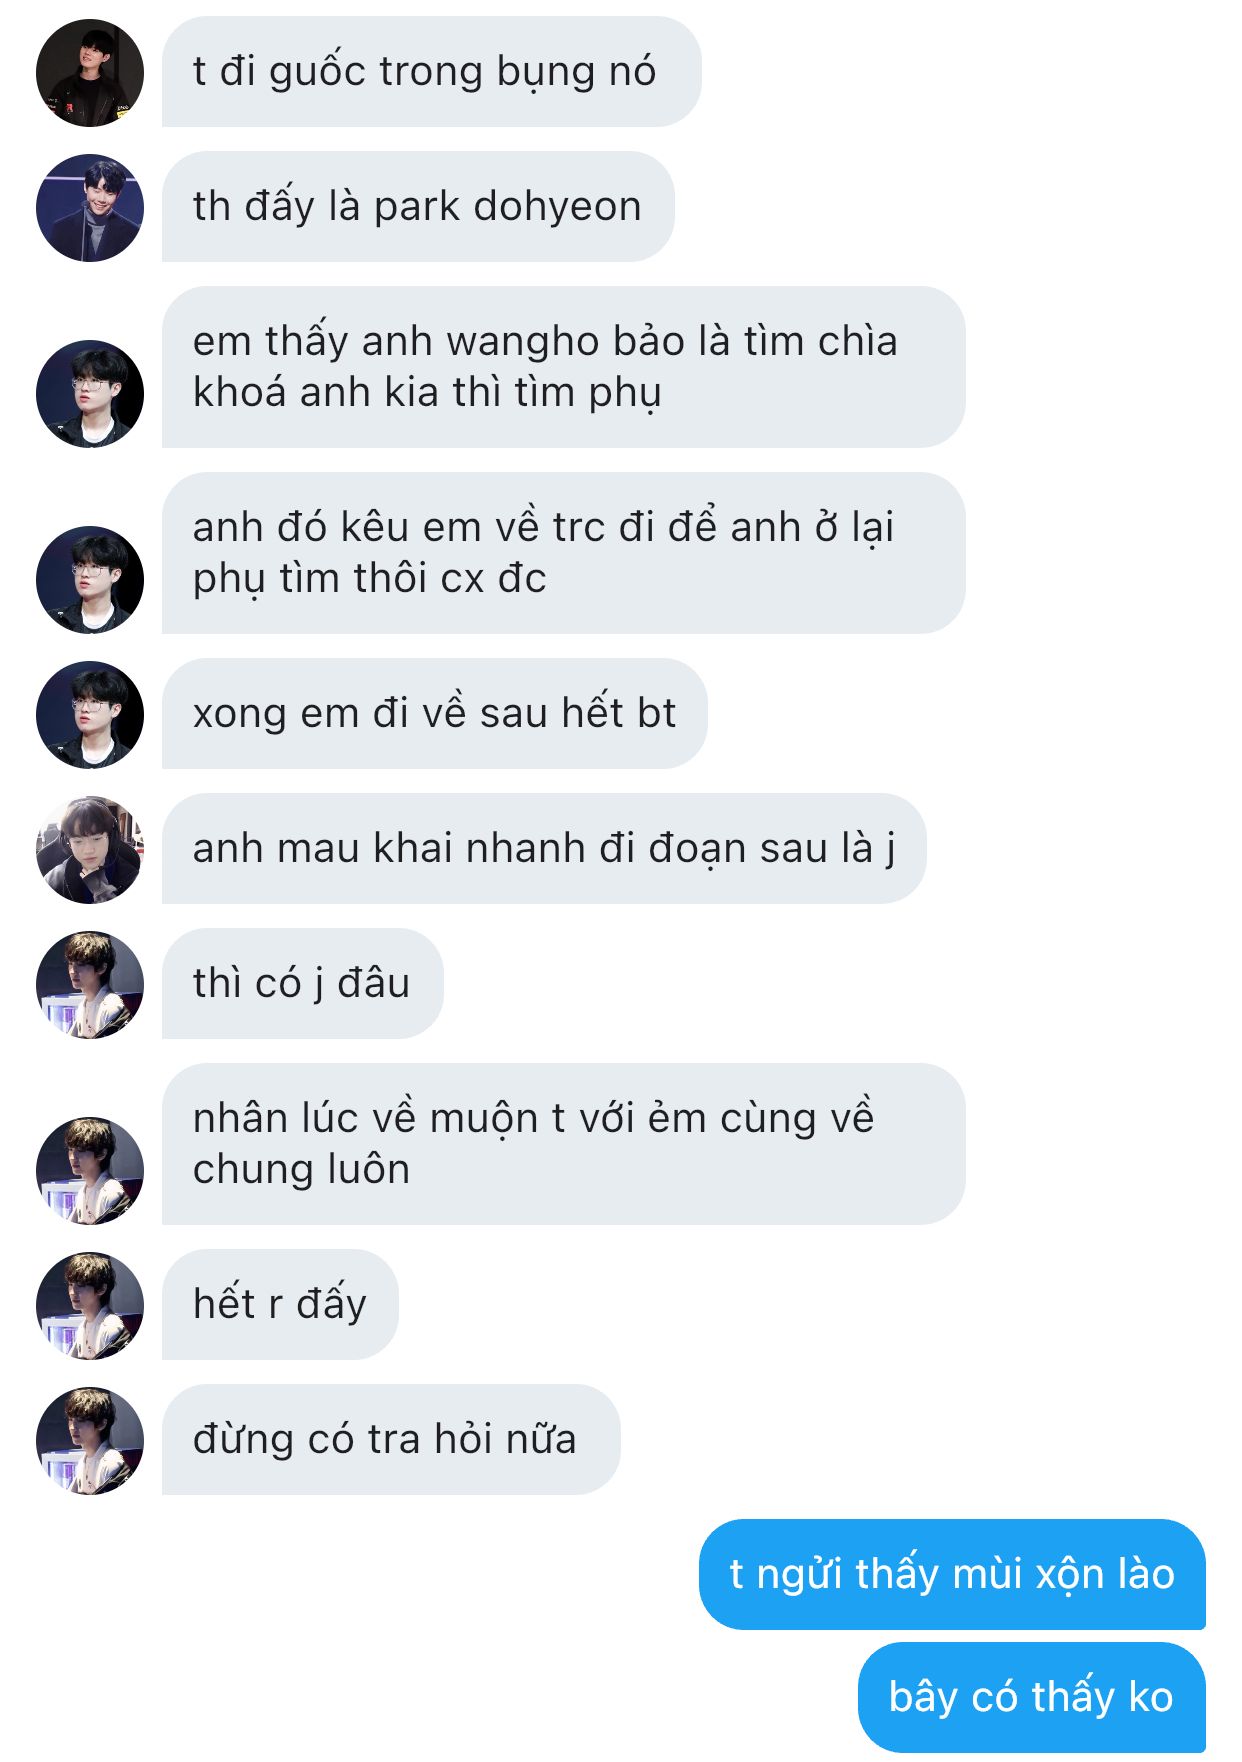Tap avatar beside 't đi guốc trong bụng nó'
This screenshot has height=1762, width=1242.
(90, 73)
